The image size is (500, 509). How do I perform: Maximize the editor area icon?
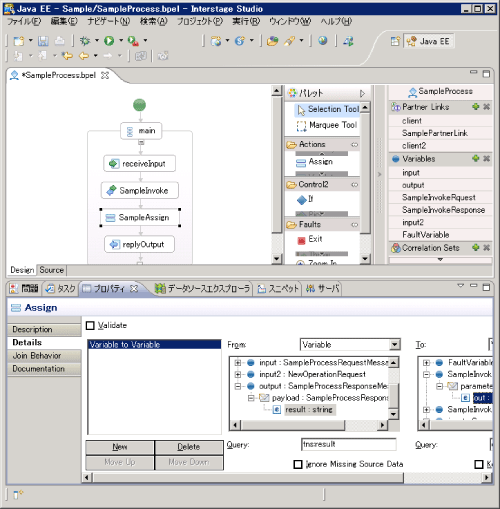tap(486, 74)
